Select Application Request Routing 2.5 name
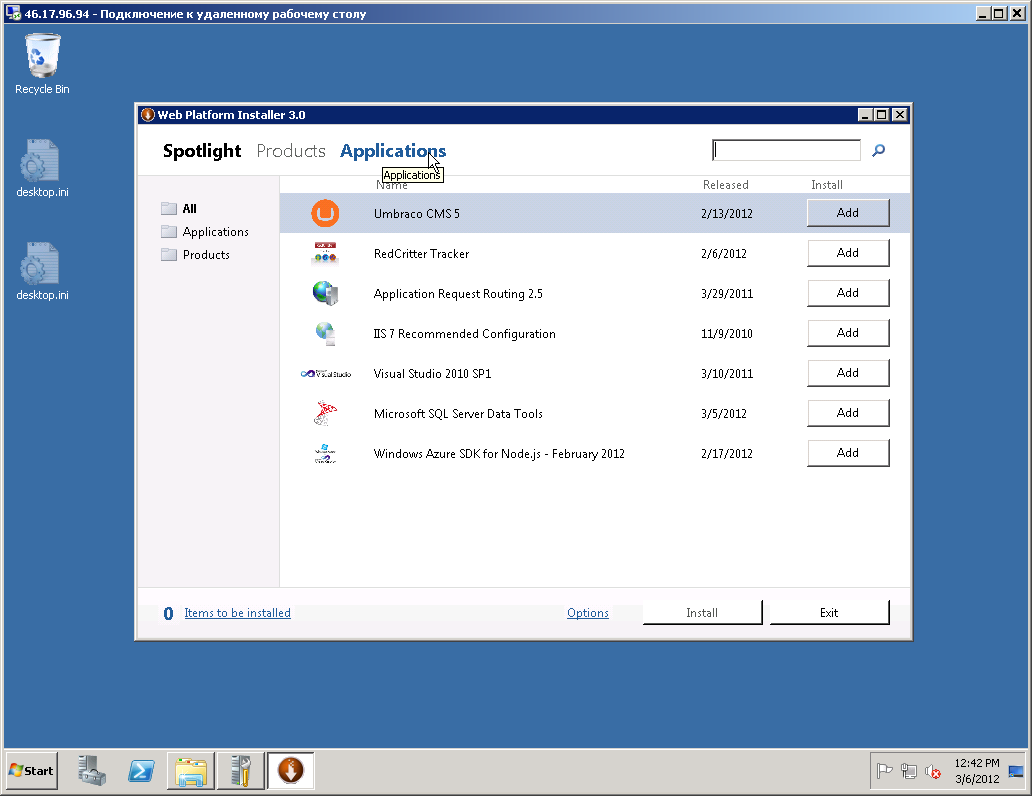Viewport: 1032px width, 796px height. [458, 294]
